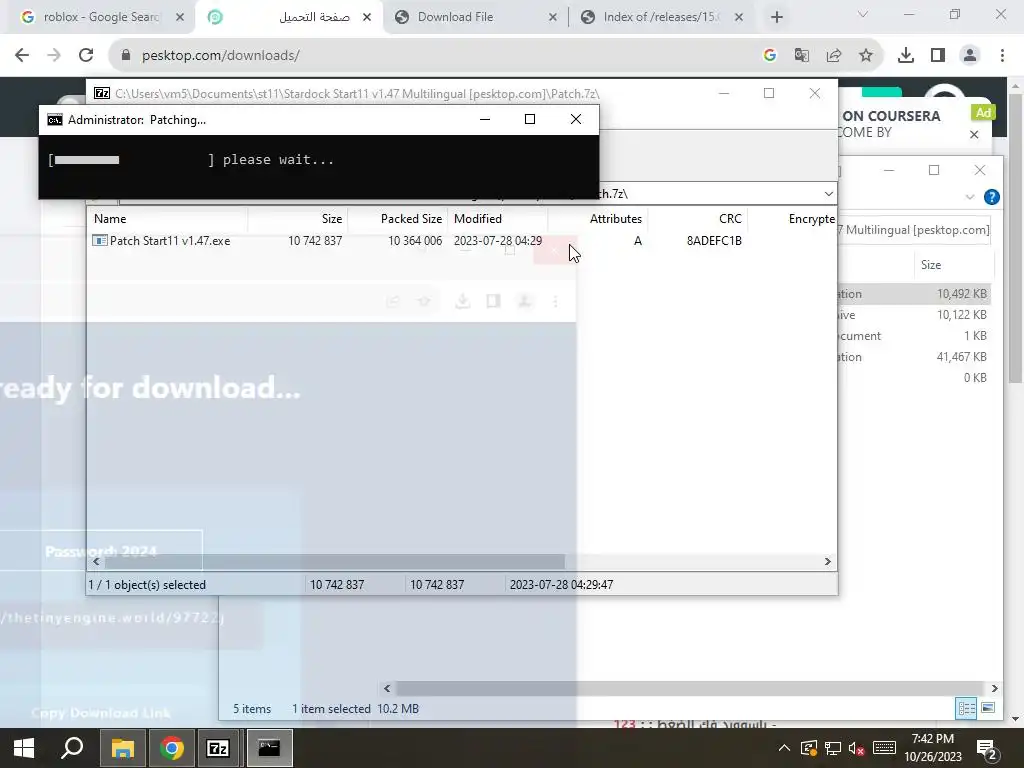This screenshot has height=768, width=1024.
Task: View site information lock icon
Action: 126,56
